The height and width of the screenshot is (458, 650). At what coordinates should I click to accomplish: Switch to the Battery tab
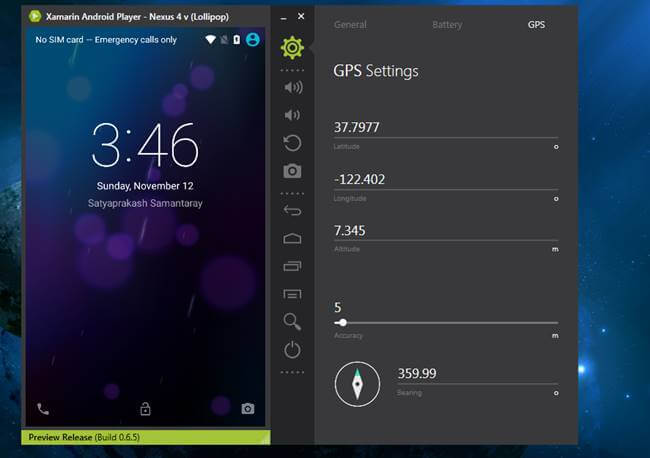(447, 25)
